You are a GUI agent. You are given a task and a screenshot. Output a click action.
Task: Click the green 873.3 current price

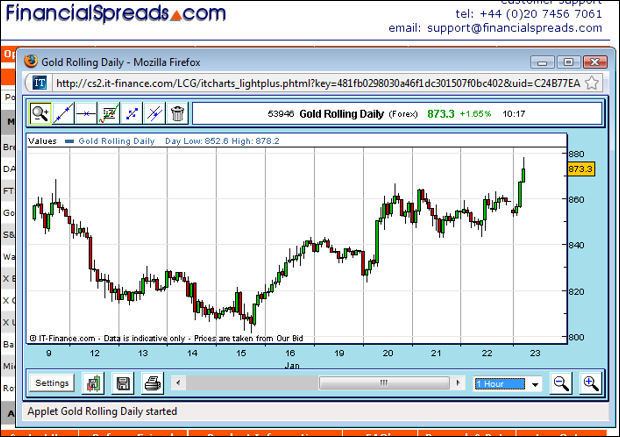pos(441,114)
